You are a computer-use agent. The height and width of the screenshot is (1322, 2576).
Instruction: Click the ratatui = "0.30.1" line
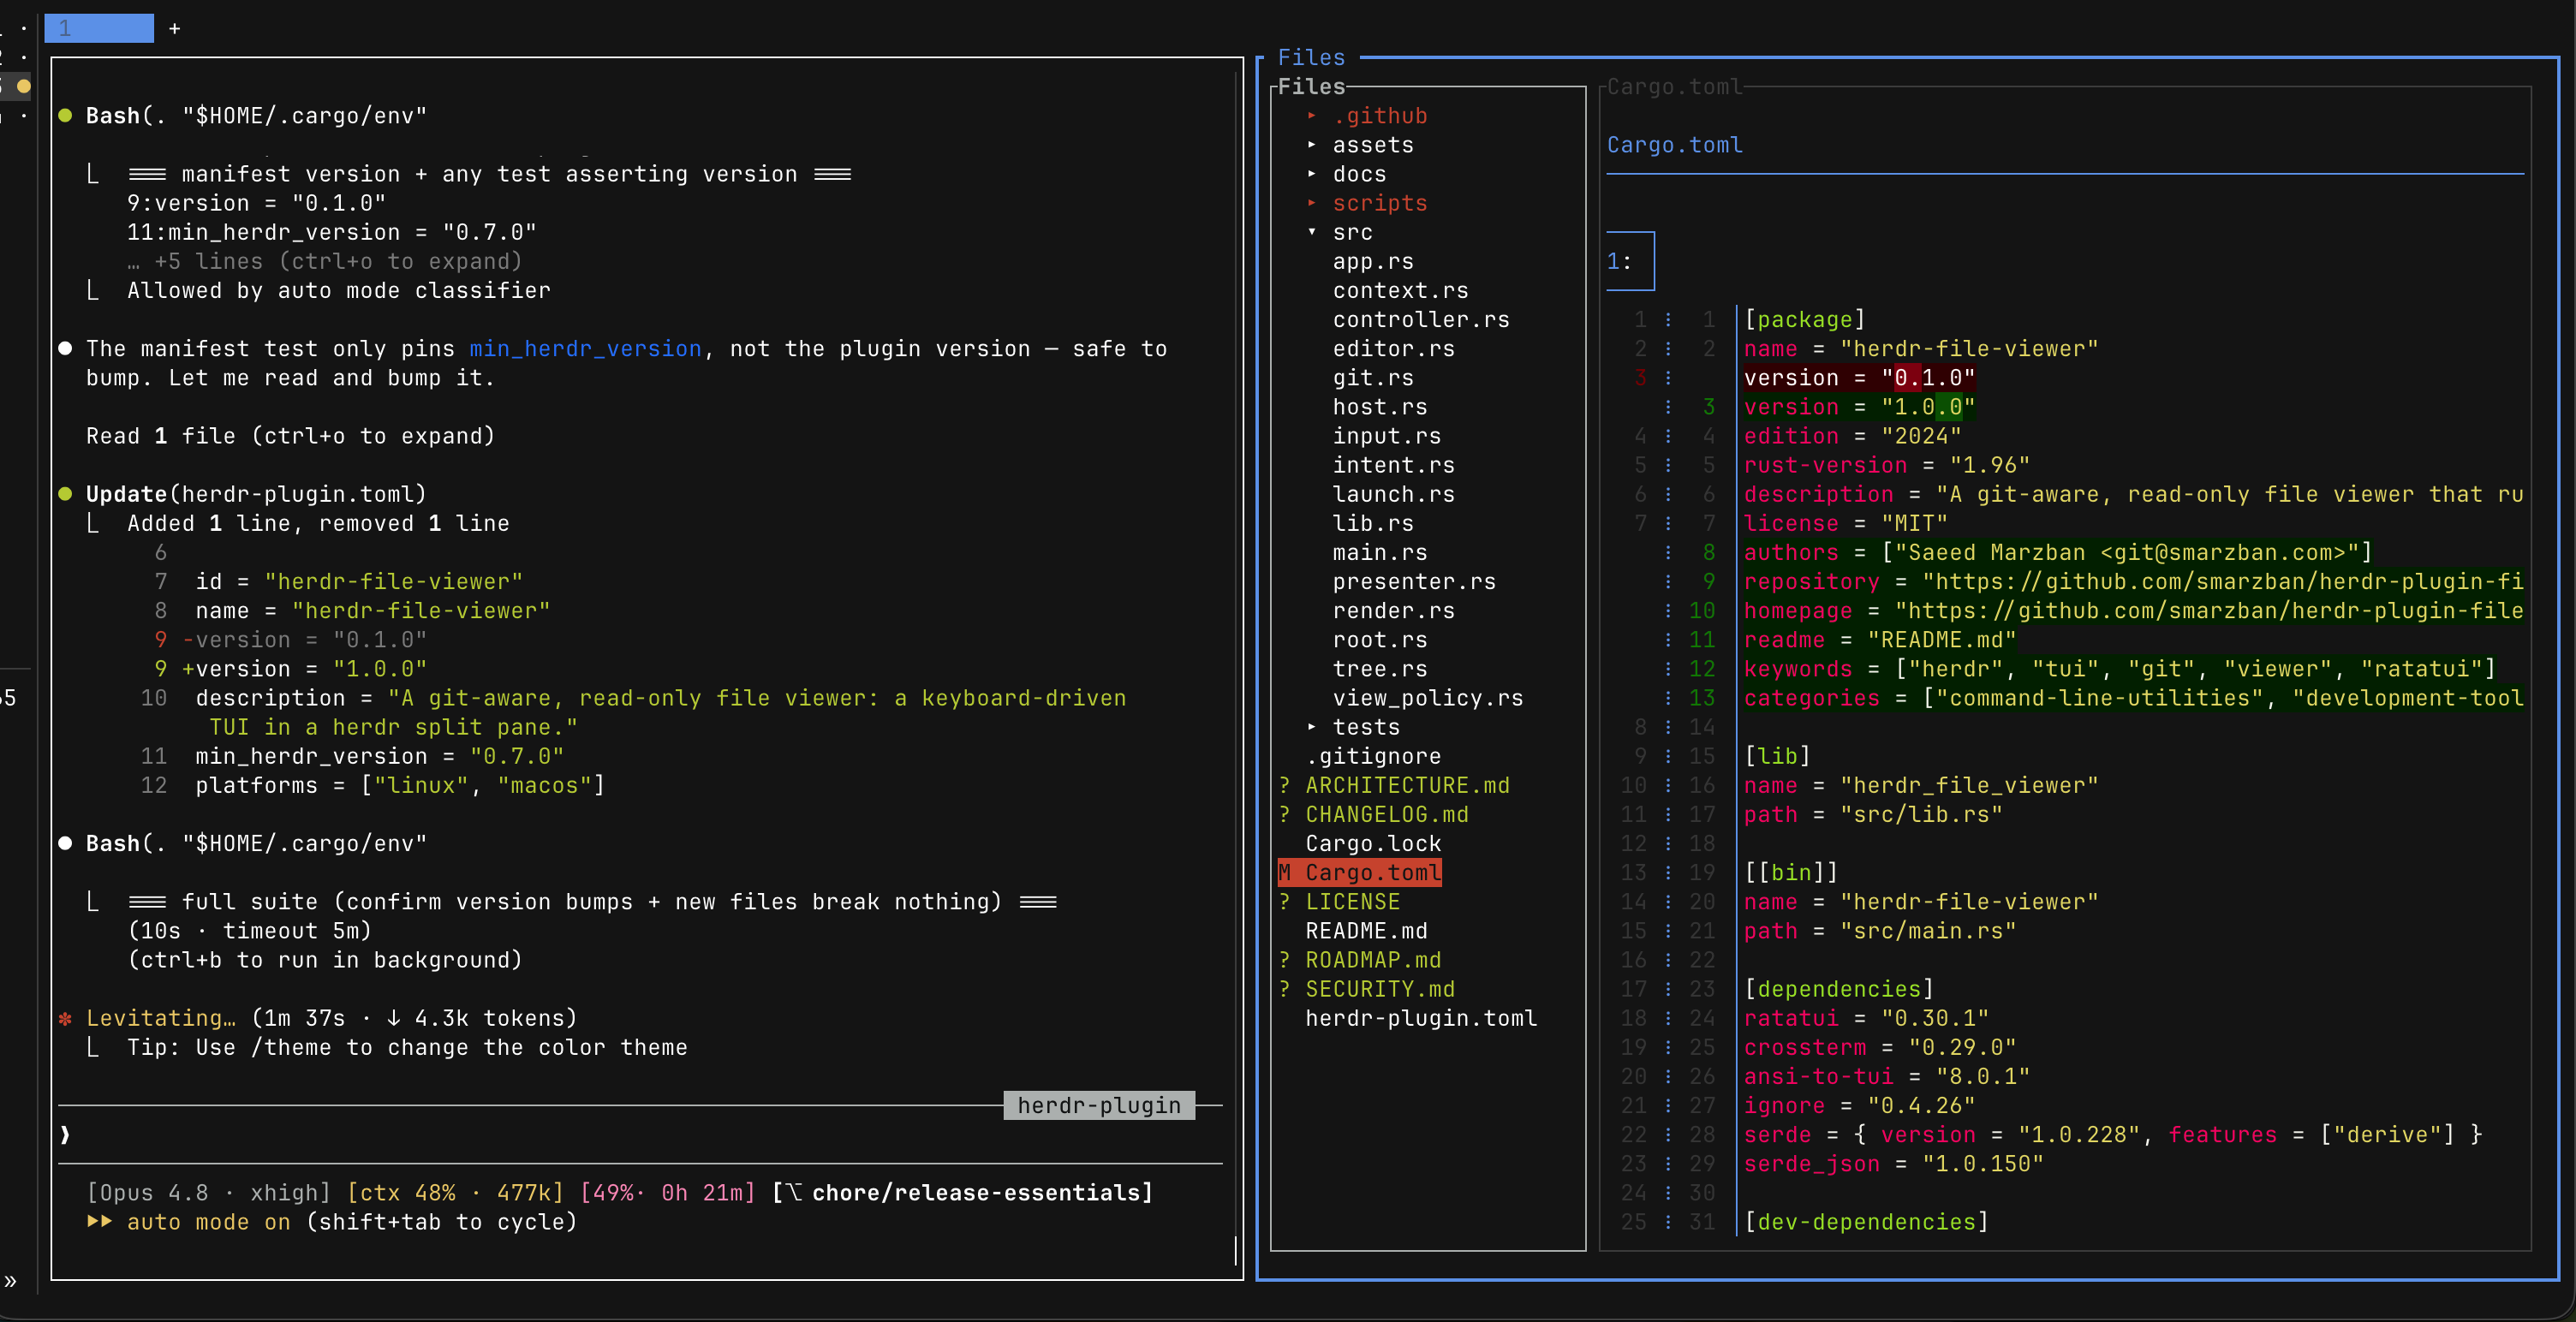(1866, 1017)
